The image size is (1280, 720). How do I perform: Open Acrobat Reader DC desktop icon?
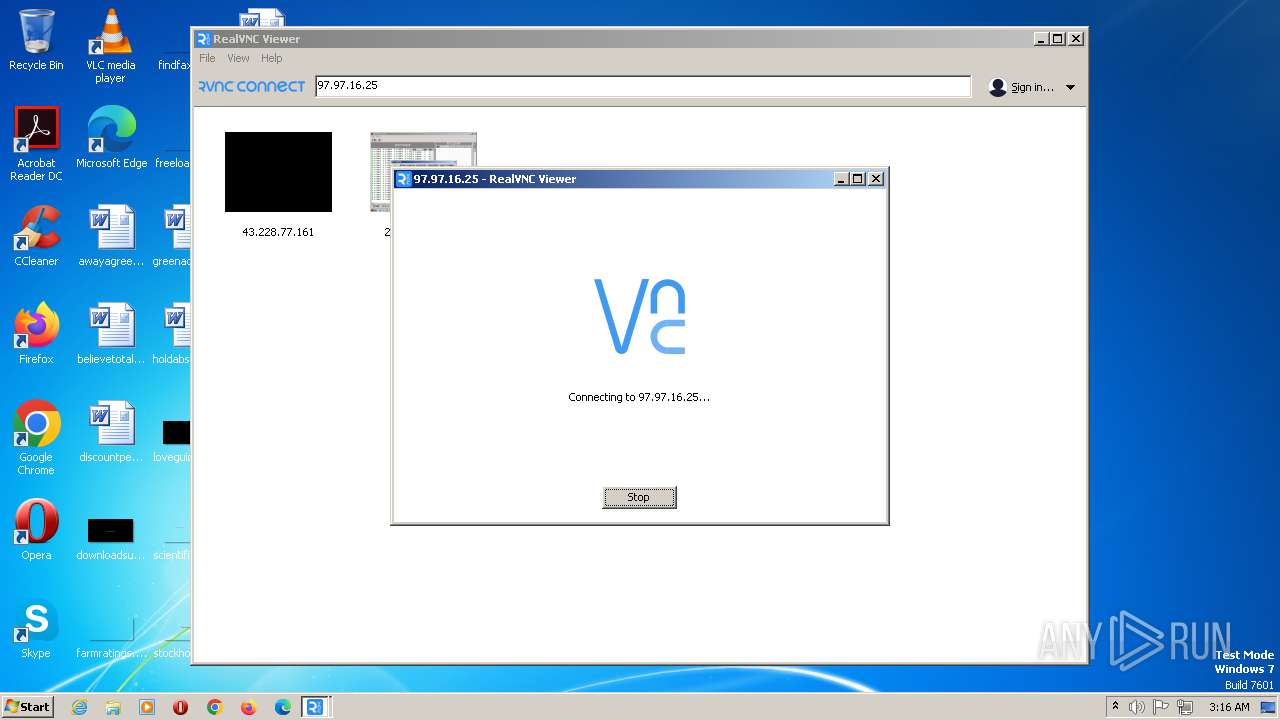[x=36, y=144]
